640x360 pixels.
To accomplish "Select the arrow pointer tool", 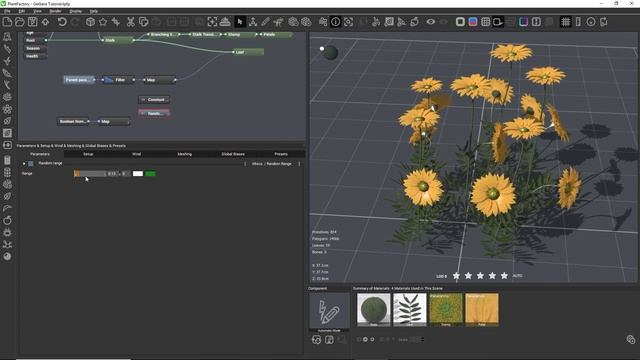I will coord(240,22).
